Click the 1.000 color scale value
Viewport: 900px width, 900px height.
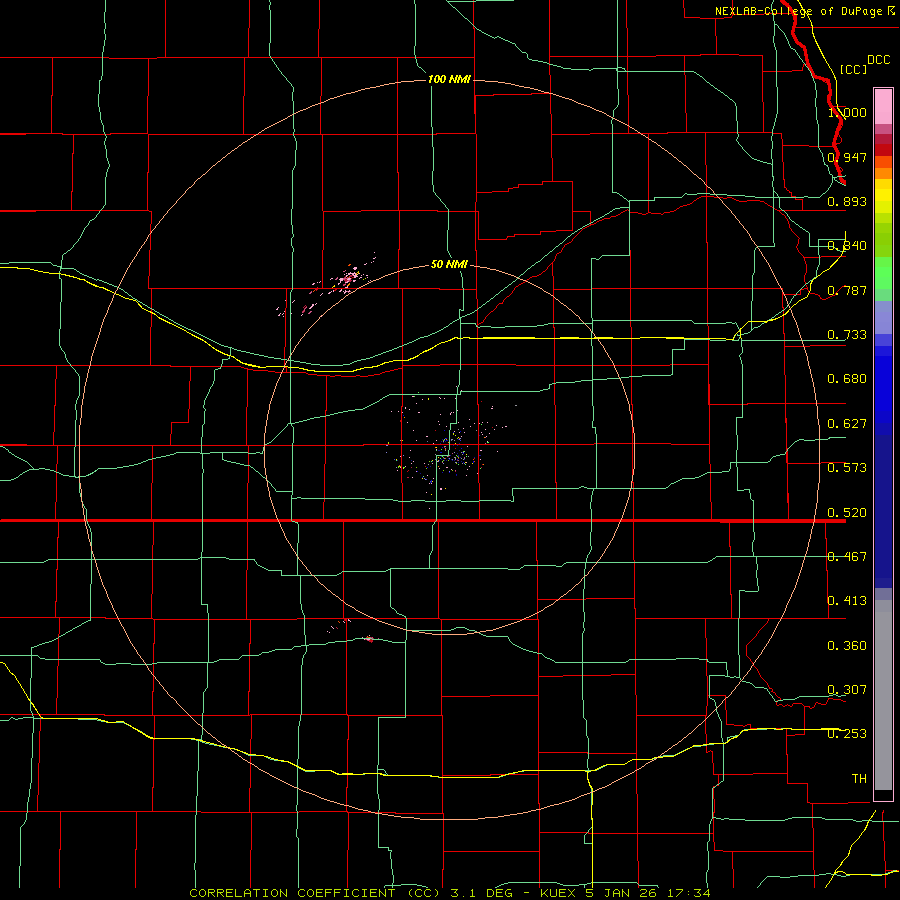click(x=847, y=112)
